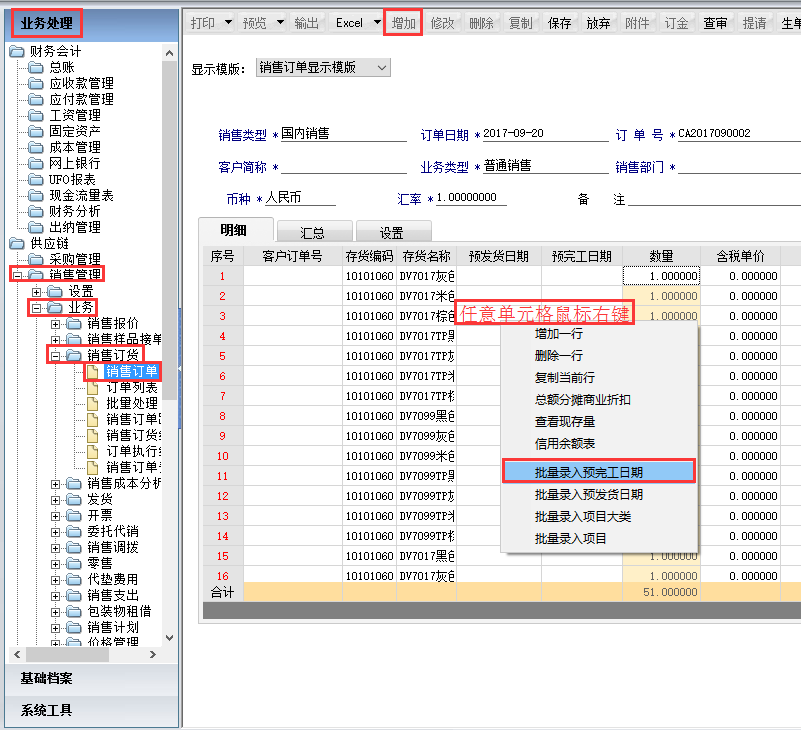Viewport: 801px width, 730px height.
Task: Click the 增加 toolbar button
Action: (x=403, y=23)
